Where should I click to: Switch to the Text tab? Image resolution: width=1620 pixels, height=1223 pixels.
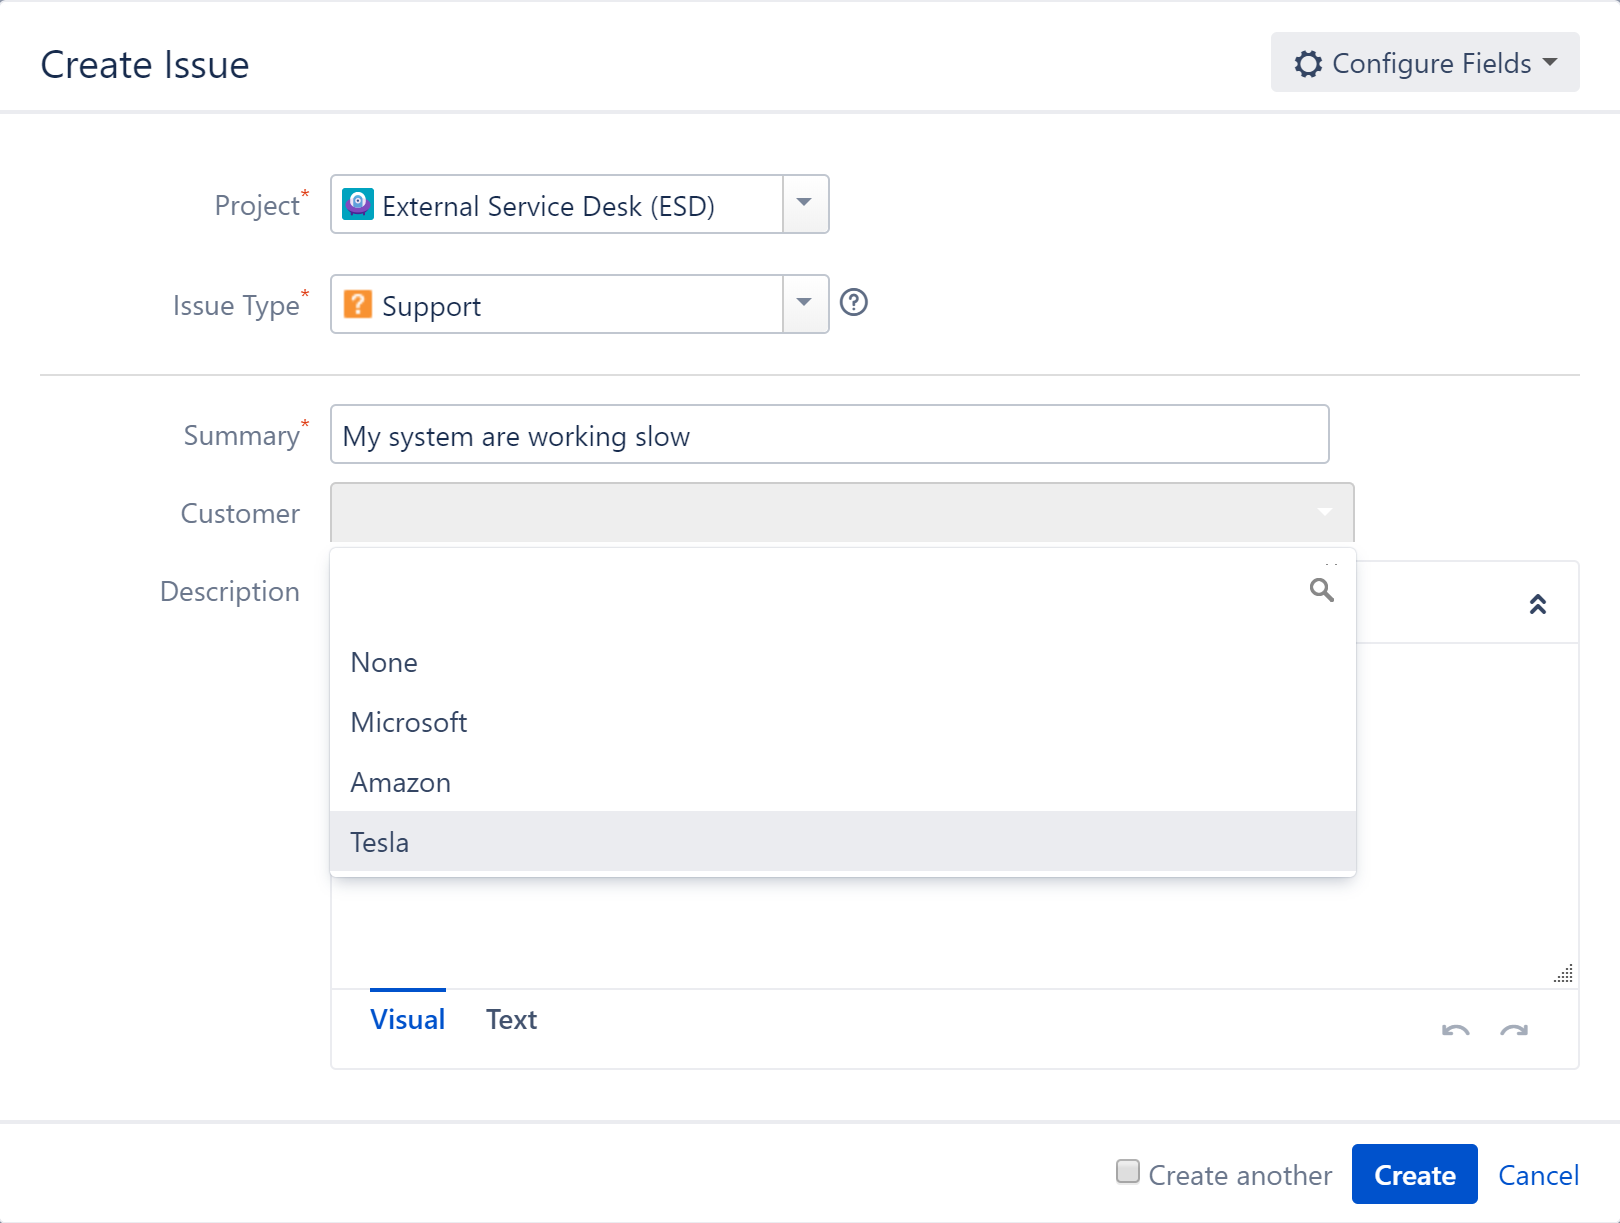(511, 1019)
